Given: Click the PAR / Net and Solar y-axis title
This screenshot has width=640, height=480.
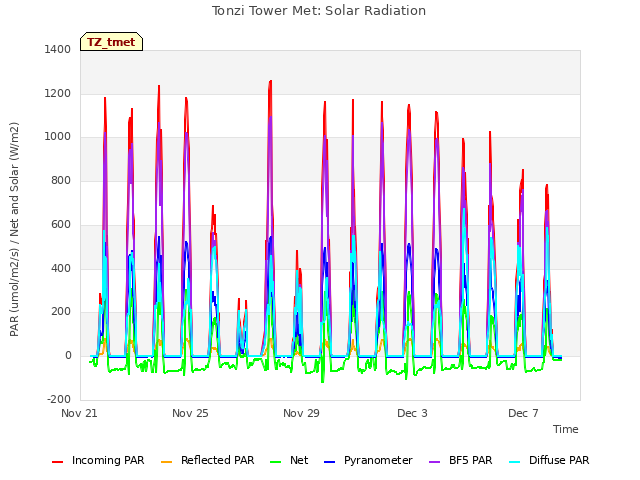Looking at the screenshot, I should tap(14, 229).
